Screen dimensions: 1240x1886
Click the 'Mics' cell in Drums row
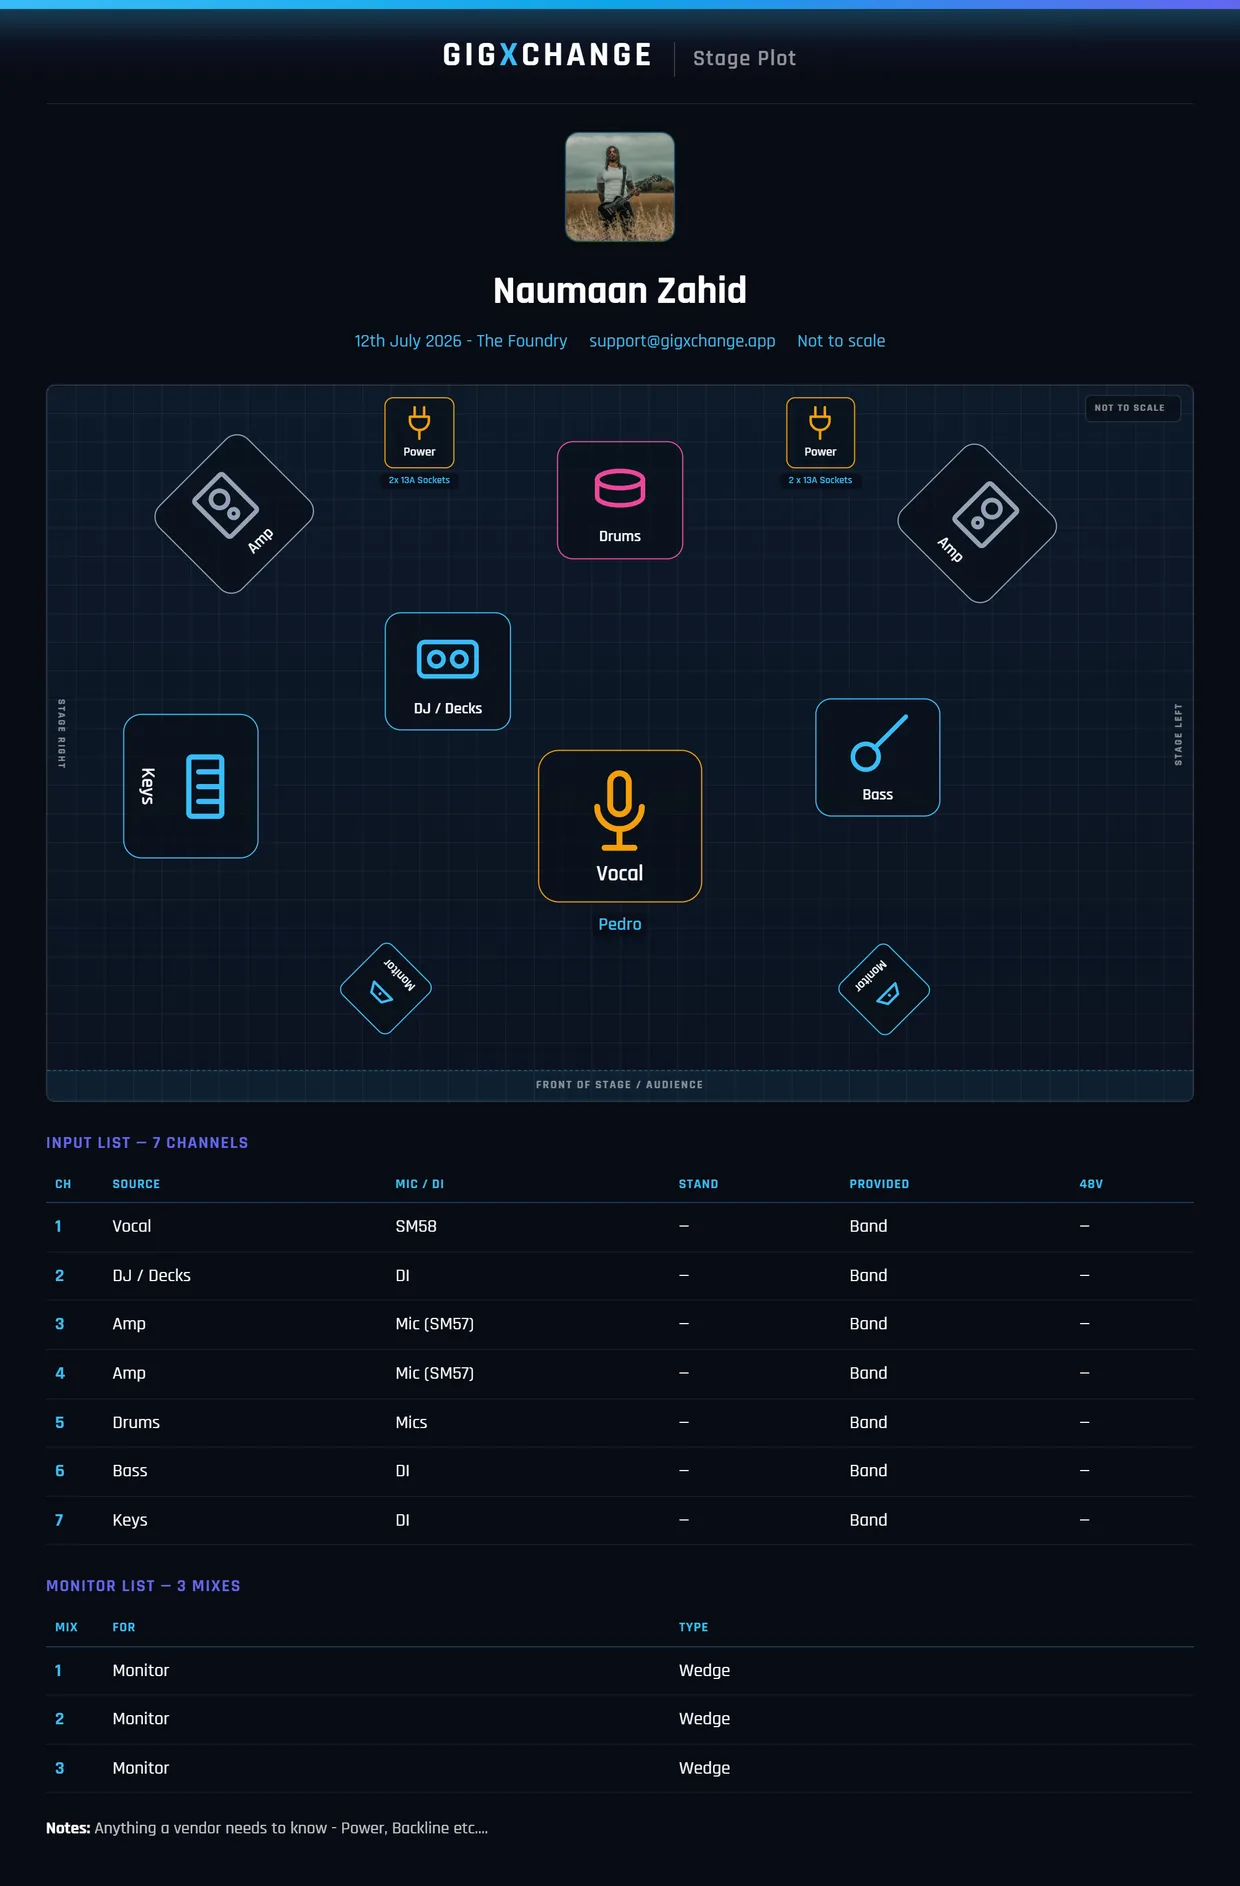click(411, 1422)
